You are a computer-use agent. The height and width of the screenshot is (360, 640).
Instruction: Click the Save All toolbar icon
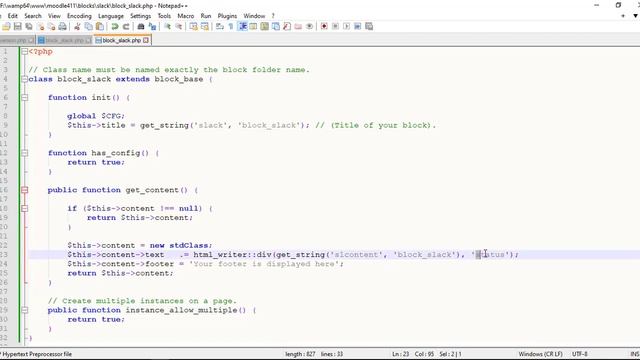[29, 27]
